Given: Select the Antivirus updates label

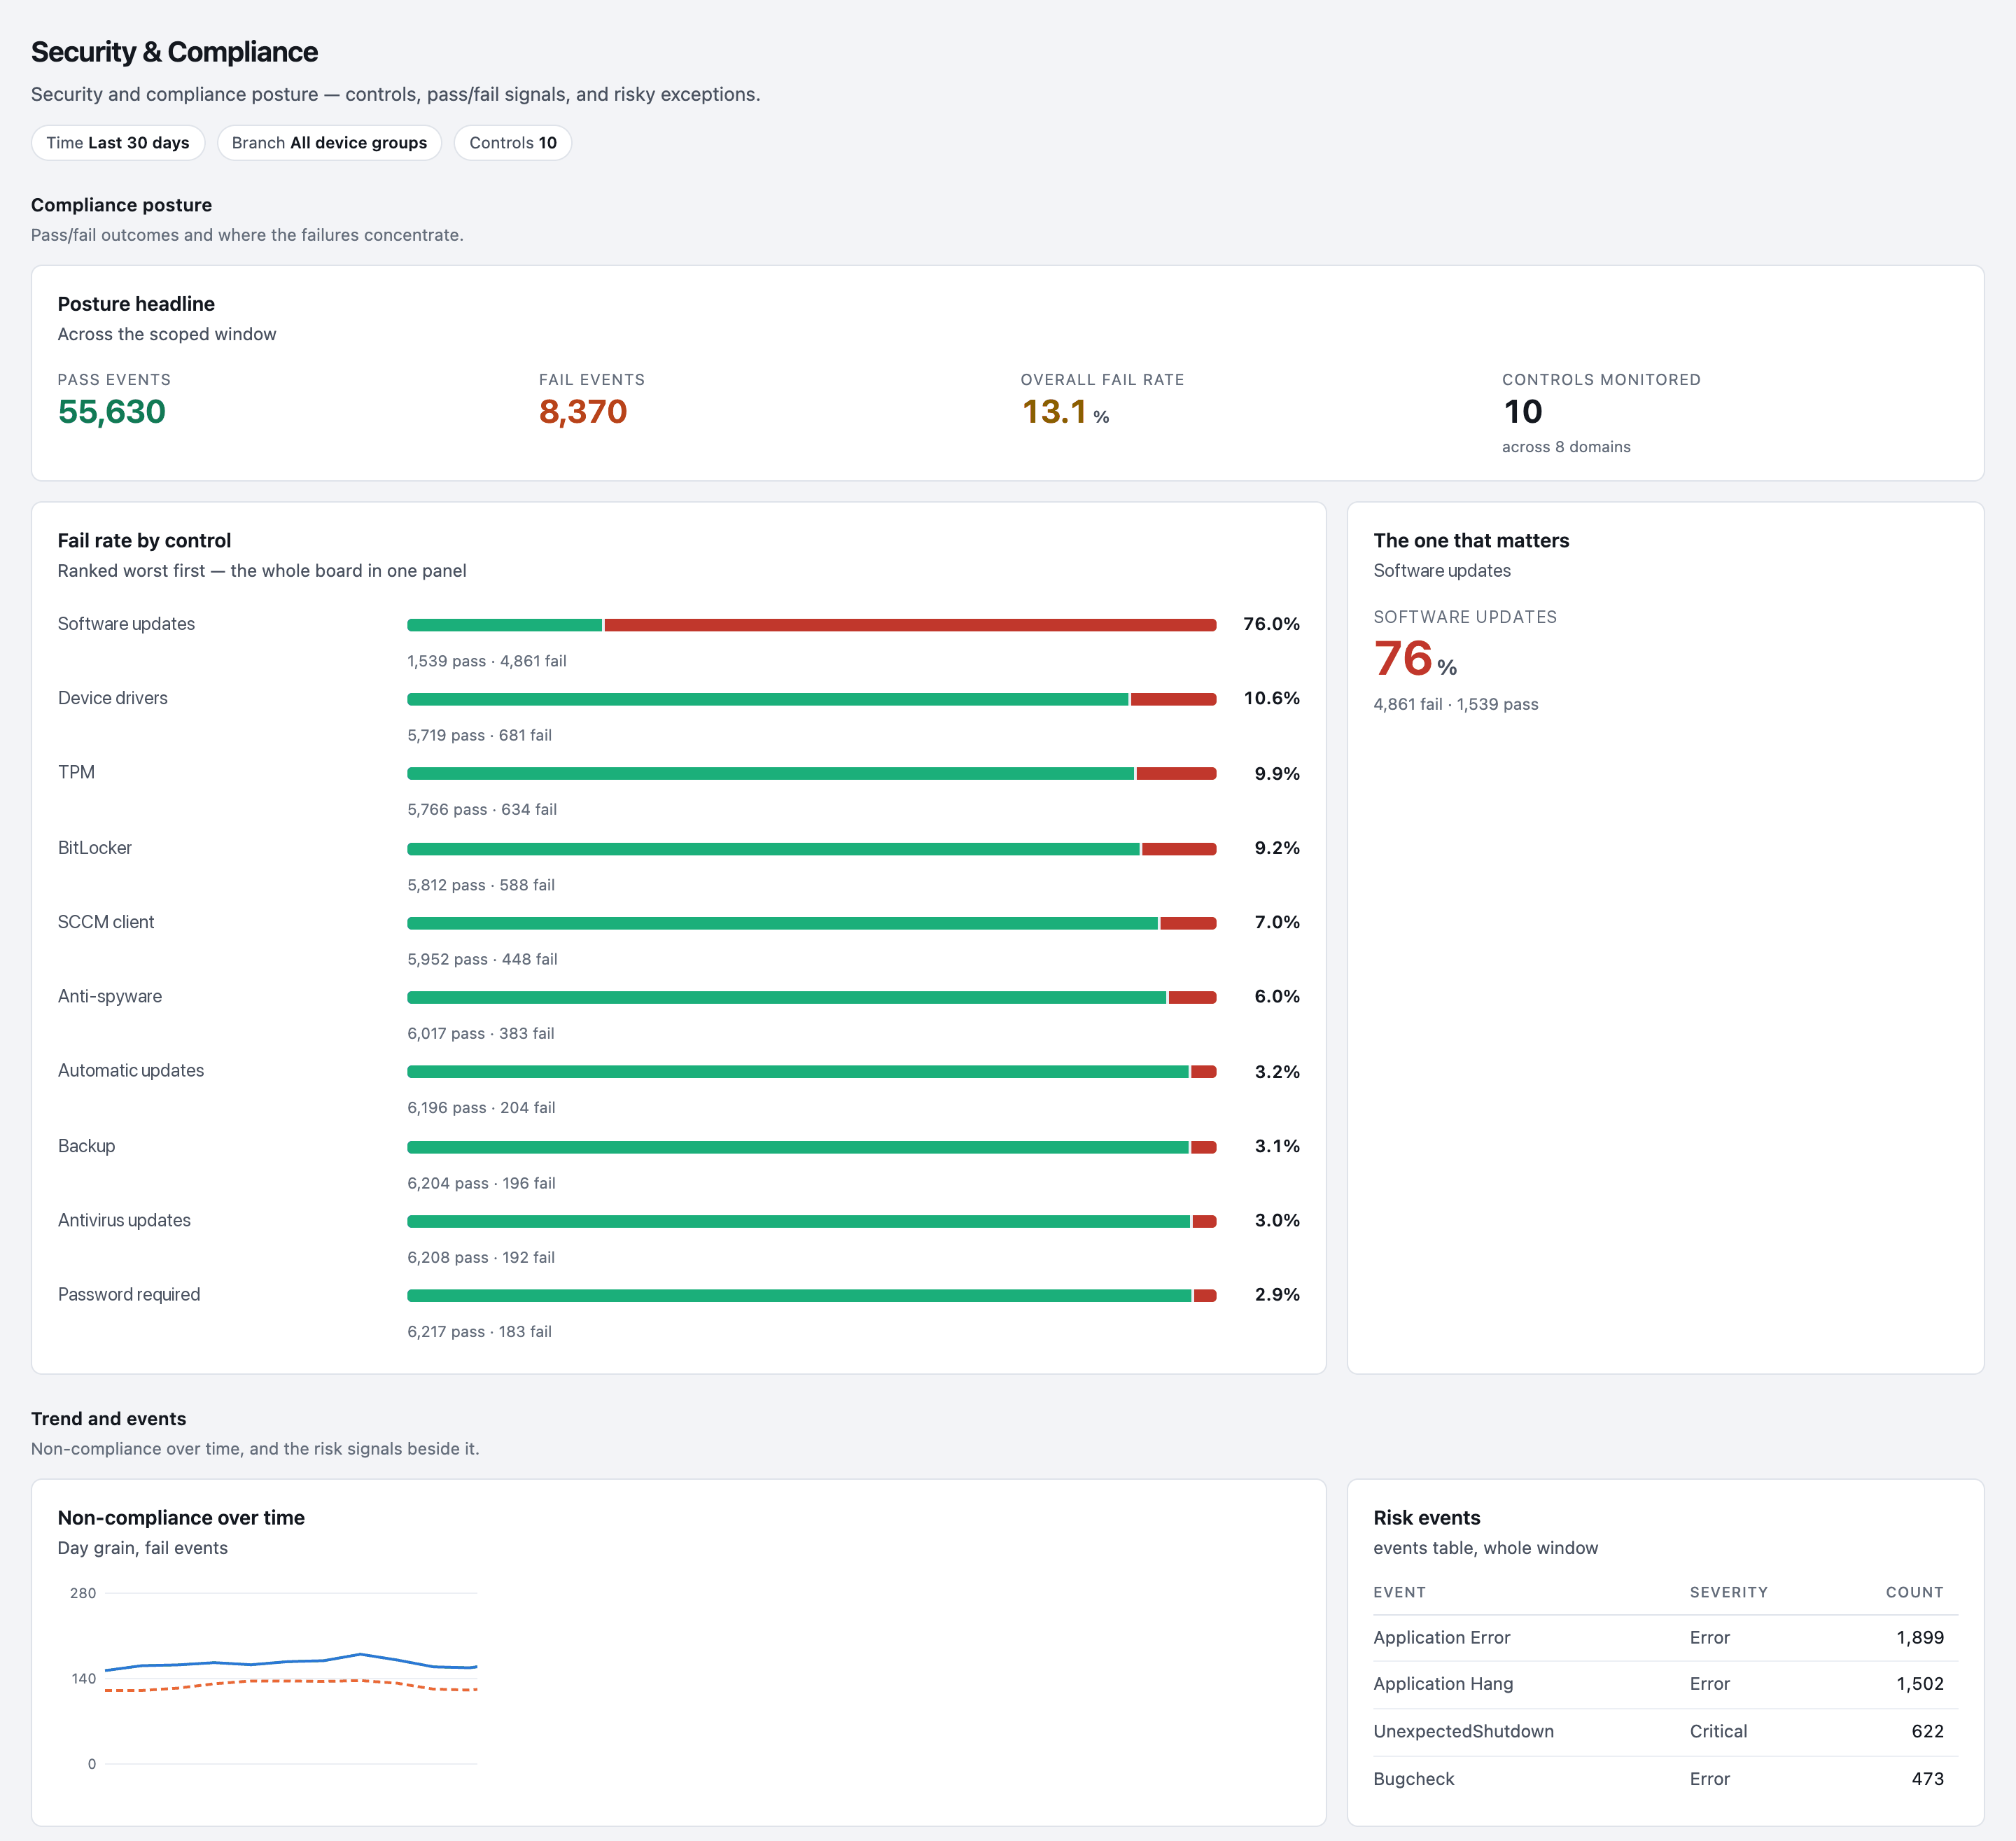Looking at the screenshot, I should [x=124, y=1220].
